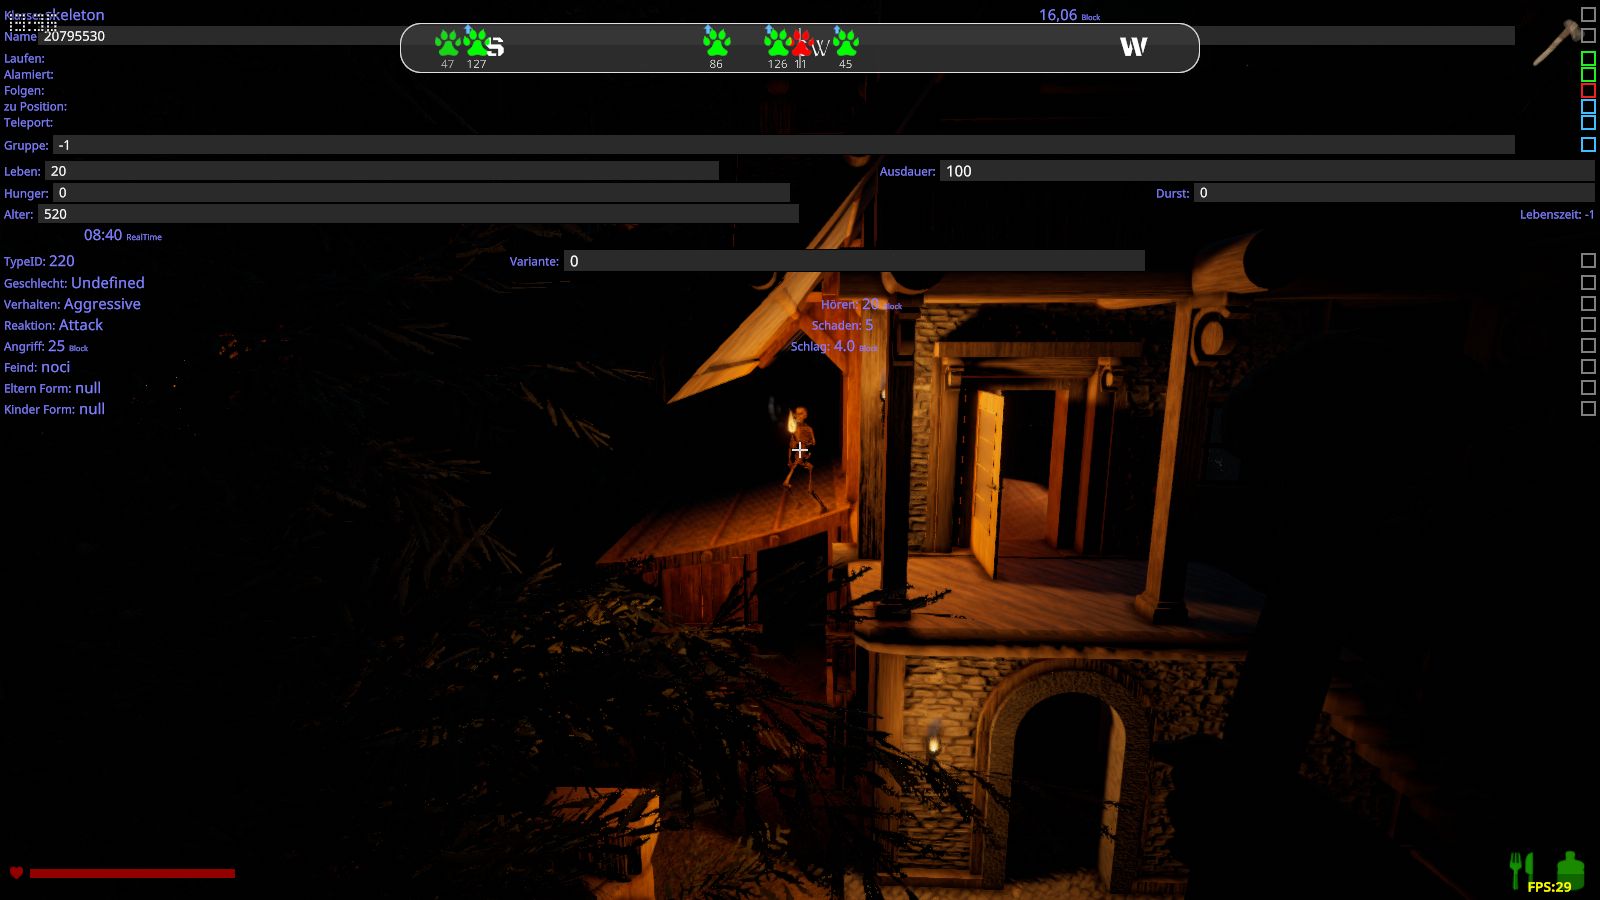This screenshot has height=900, width=1600.
Task: Click the red health bar
Action: click(132, 873)
